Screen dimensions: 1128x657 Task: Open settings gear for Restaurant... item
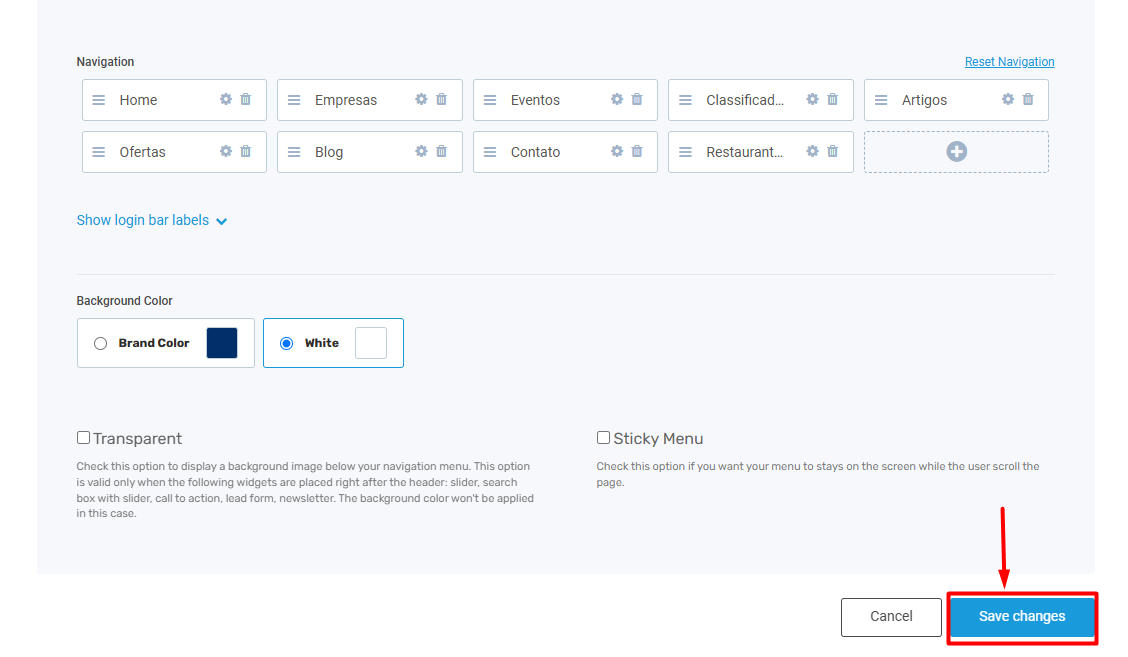point(813,151)
